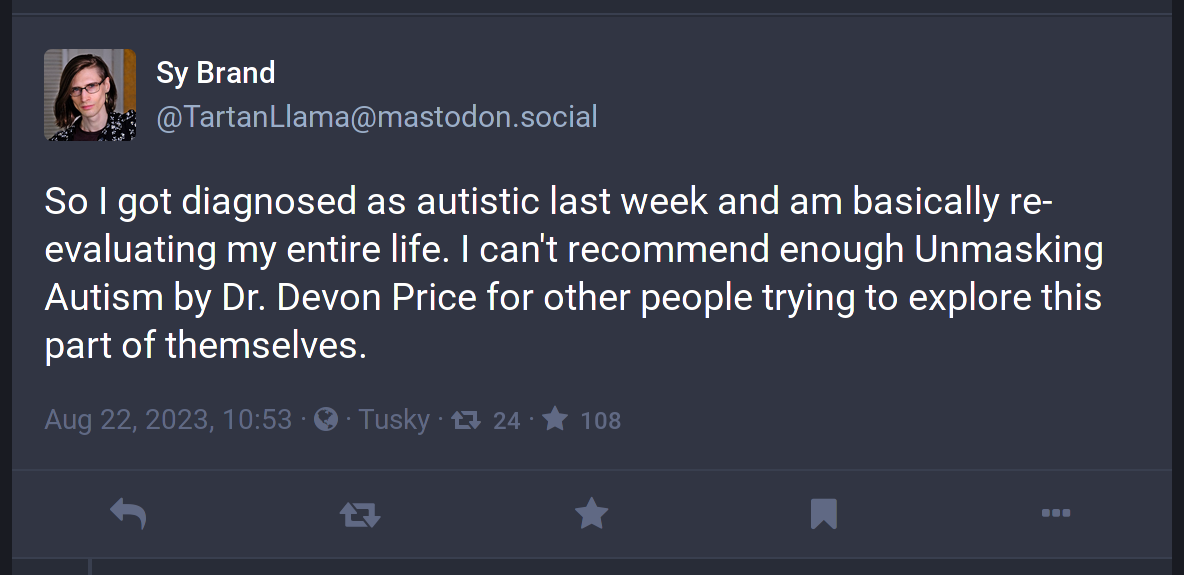Open the Sy Brand display name
The width and height of the screenshot is (1184, 575).
click(x=215, y=73)
